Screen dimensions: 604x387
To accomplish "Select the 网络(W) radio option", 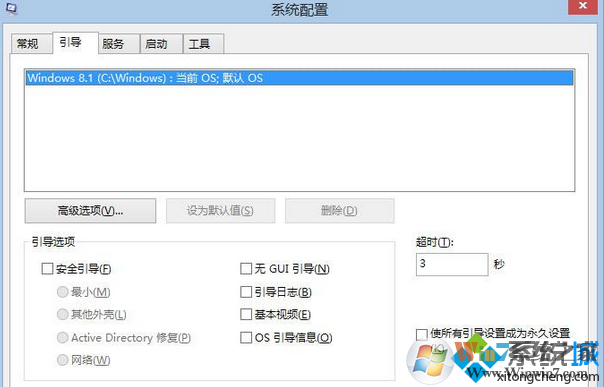I will (x=62, y=360).
